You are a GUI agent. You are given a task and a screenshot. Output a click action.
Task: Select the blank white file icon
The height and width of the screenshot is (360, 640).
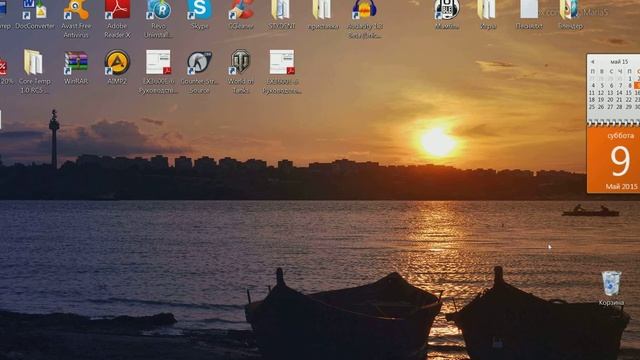click(529, 14)
